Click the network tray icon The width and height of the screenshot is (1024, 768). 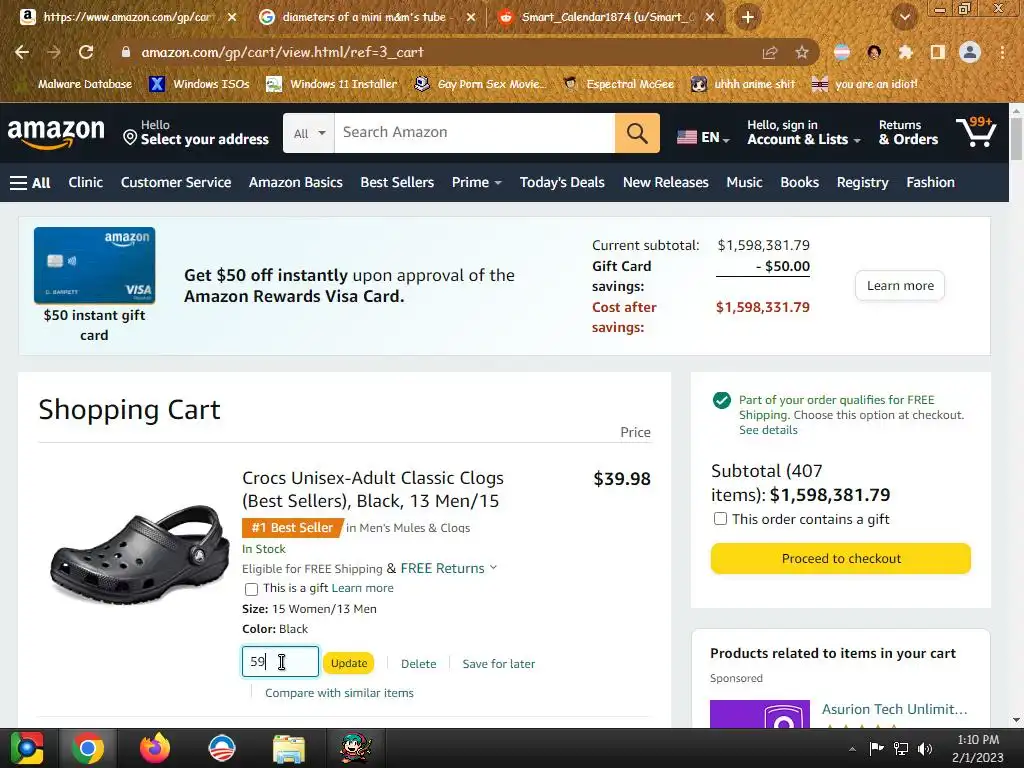[901, 748]
